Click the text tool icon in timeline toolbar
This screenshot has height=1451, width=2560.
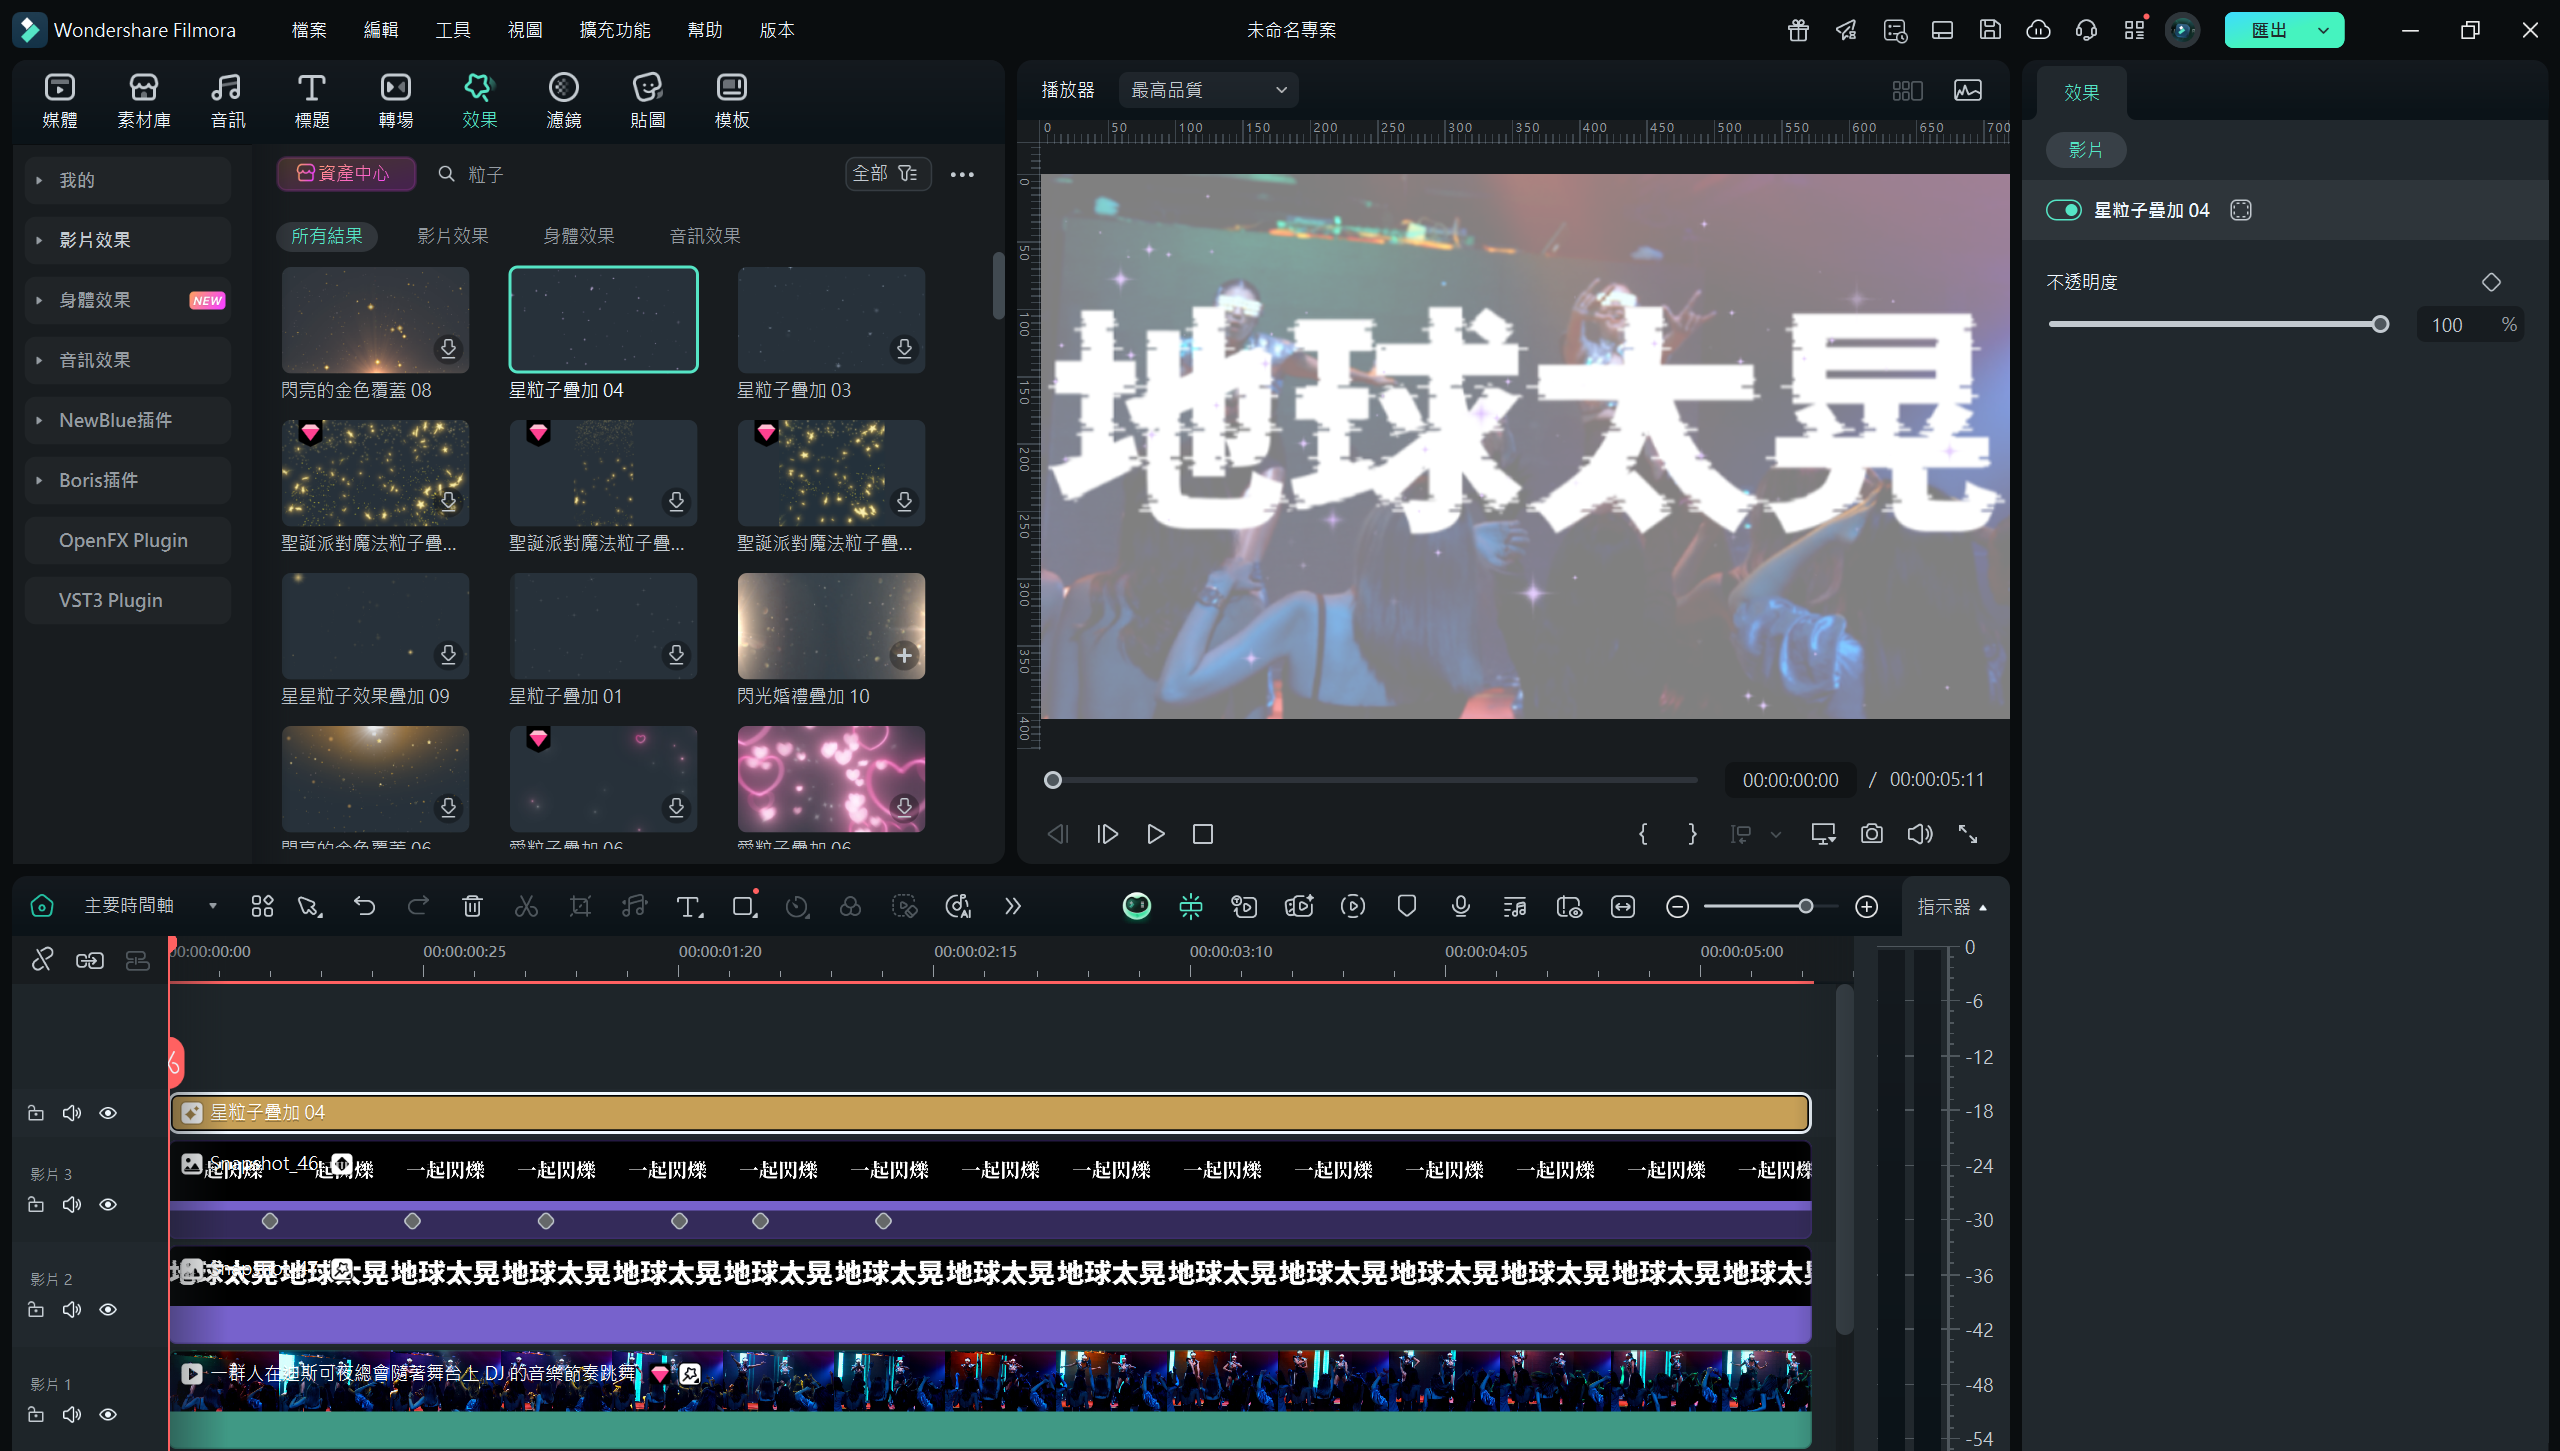(688, 906)
